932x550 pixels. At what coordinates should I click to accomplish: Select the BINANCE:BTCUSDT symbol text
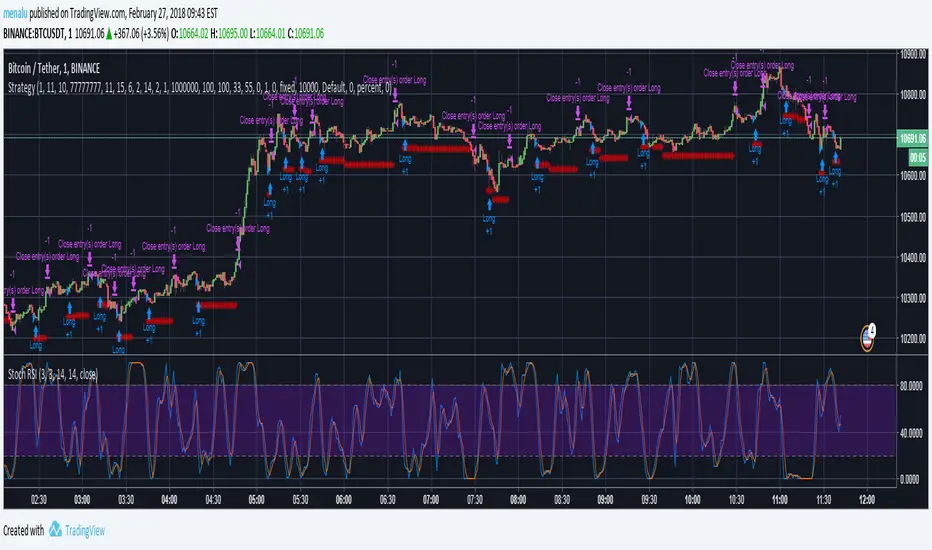click(34, 34)
